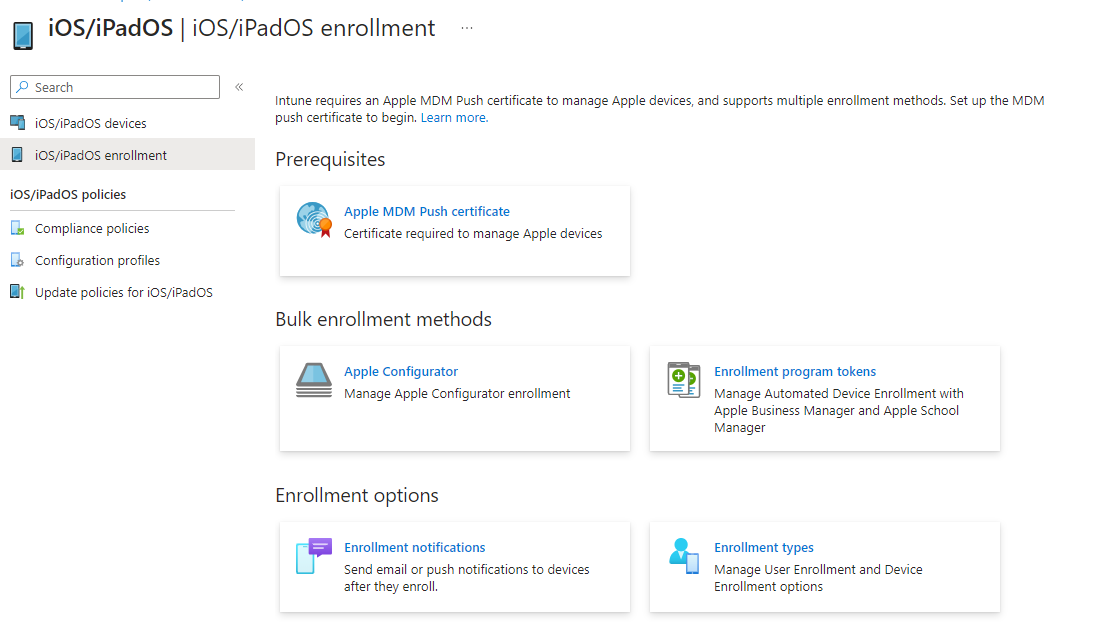Select the Apple Configurator stacked-devices icon
The width and height of the screenshot is (1104, 632).
313,380
